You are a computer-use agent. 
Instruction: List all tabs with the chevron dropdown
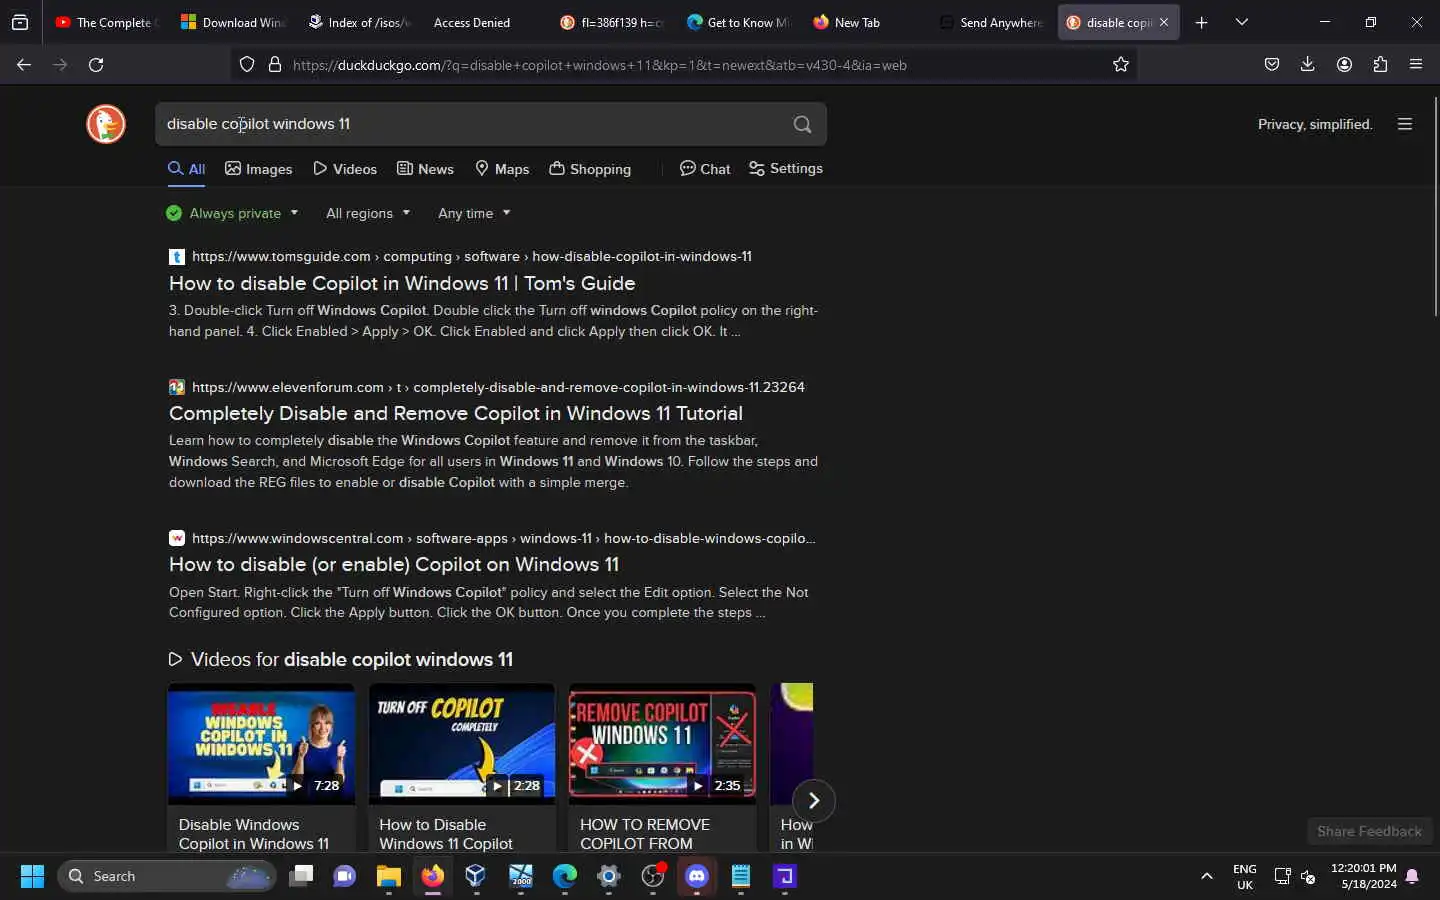[x=1242, y=22]
